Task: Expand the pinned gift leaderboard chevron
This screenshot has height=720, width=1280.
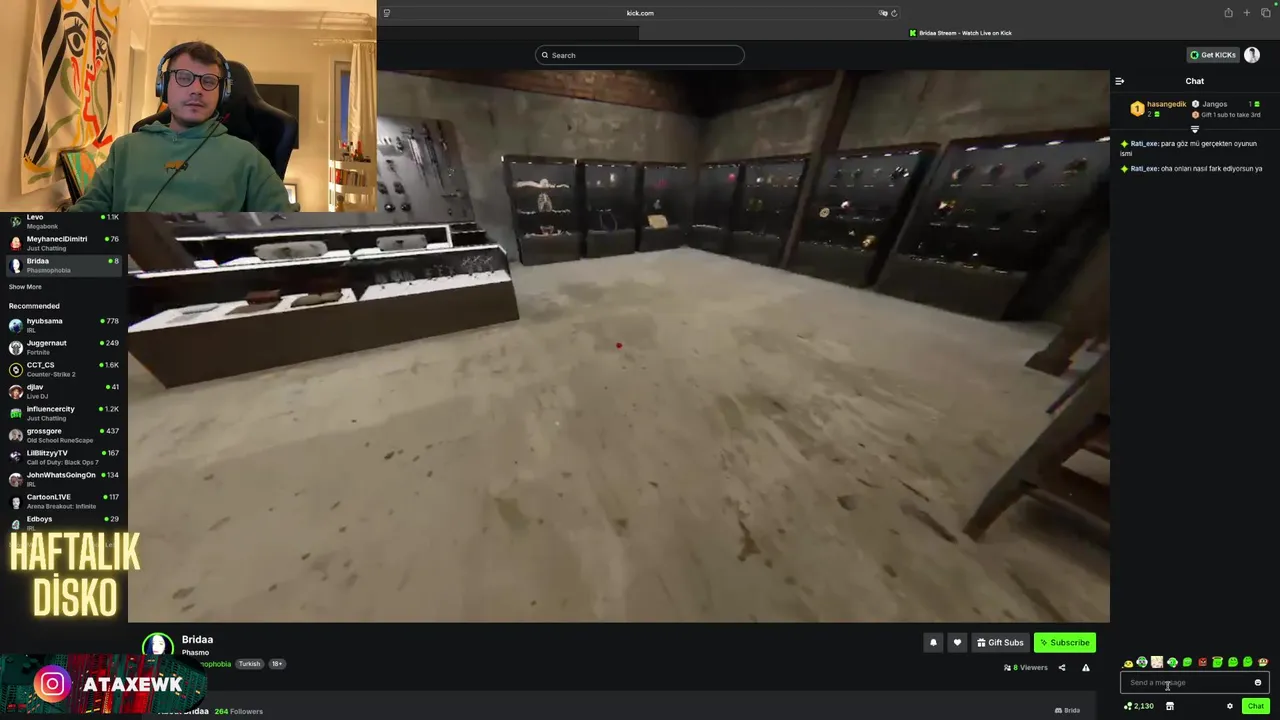Action: click(x=1195, y=129)
